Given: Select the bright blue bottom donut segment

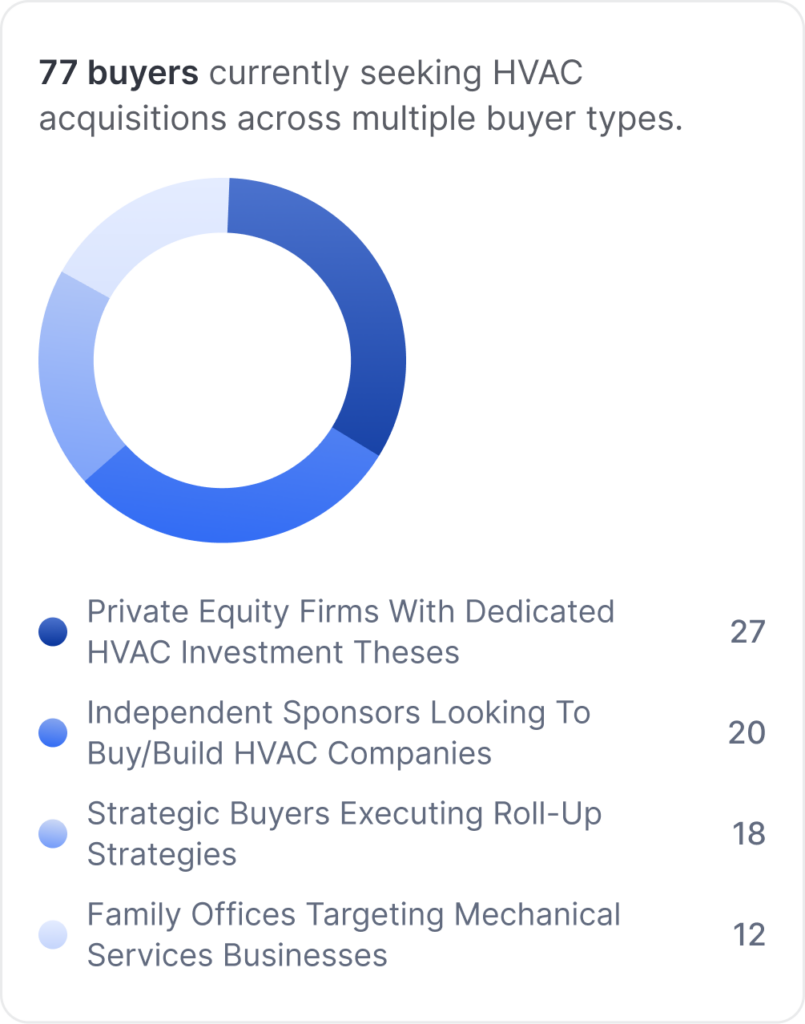Looking at the screenshot, I should [235, 513].
